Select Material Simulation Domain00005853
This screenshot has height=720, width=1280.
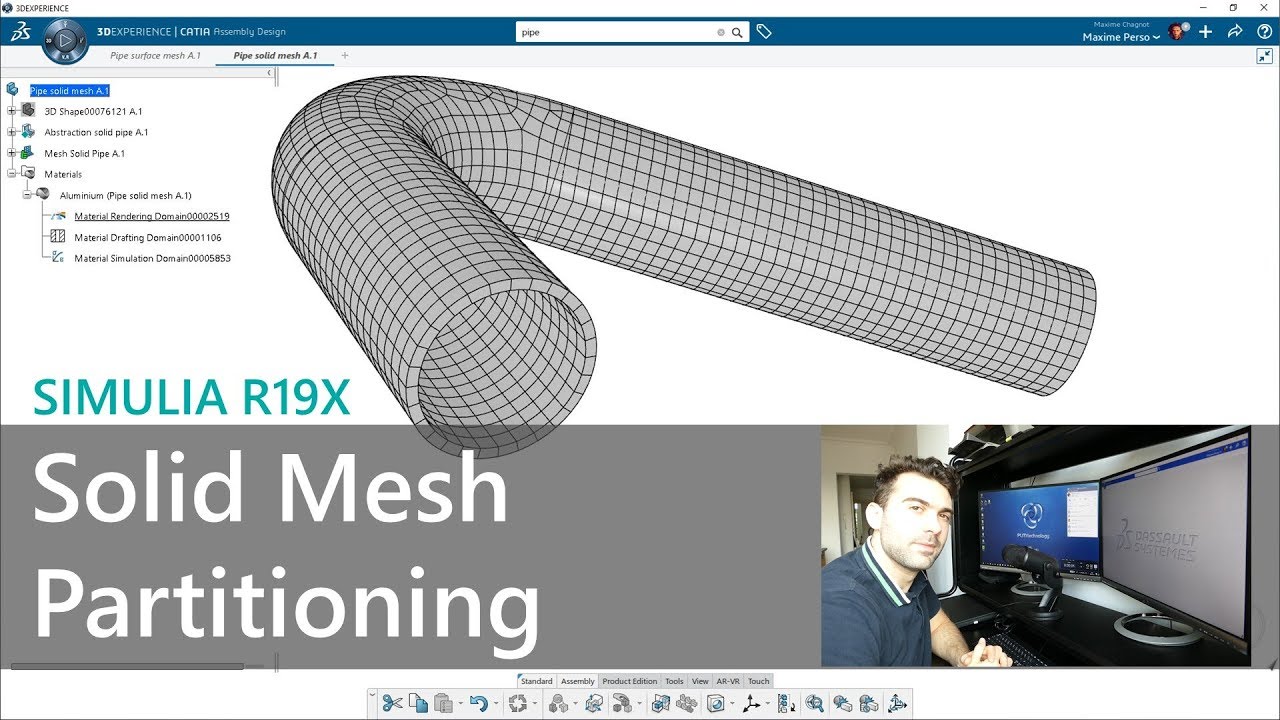pyautogui.click(x=153, y=259)
